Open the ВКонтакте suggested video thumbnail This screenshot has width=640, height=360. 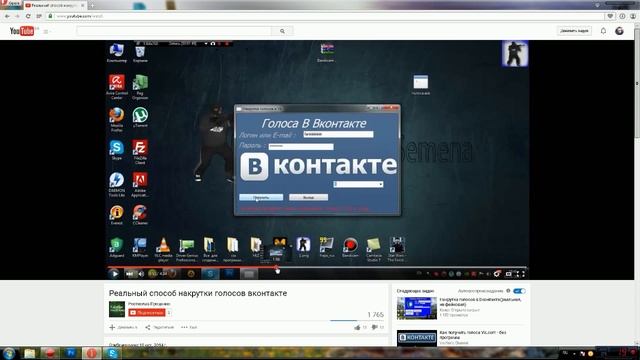[417, 338]
